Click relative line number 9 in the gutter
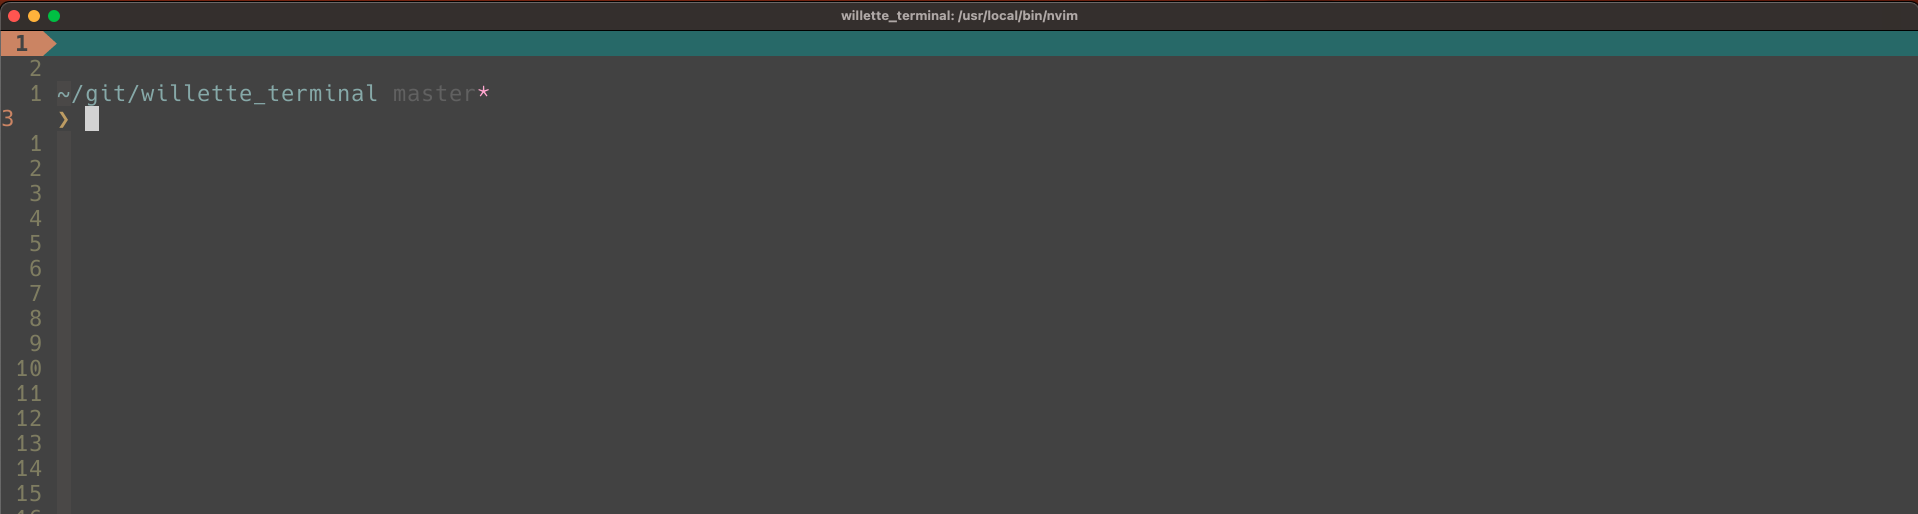 coord(35,344)
